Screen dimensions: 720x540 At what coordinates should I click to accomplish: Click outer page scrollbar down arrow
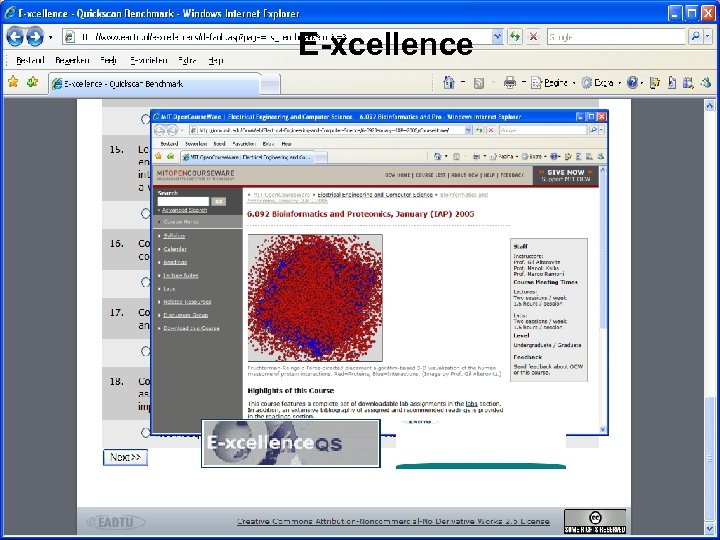710,529
